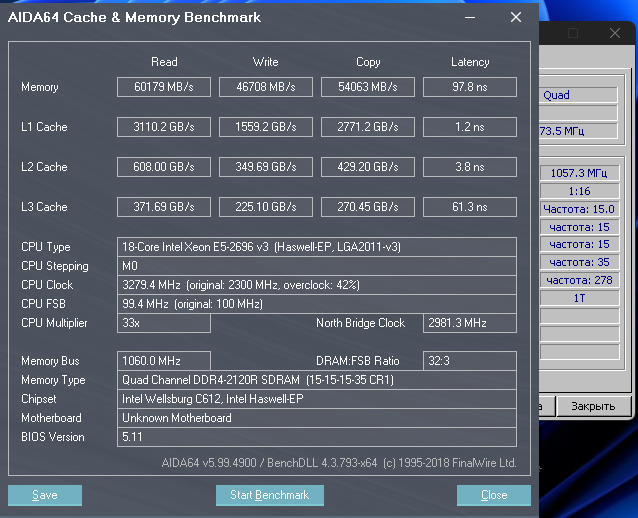This screenshot has height=518, width=638.
Task: Select Memory Latency value 97.8 ns
Action: pyautogui.click(x=470, y=87)
